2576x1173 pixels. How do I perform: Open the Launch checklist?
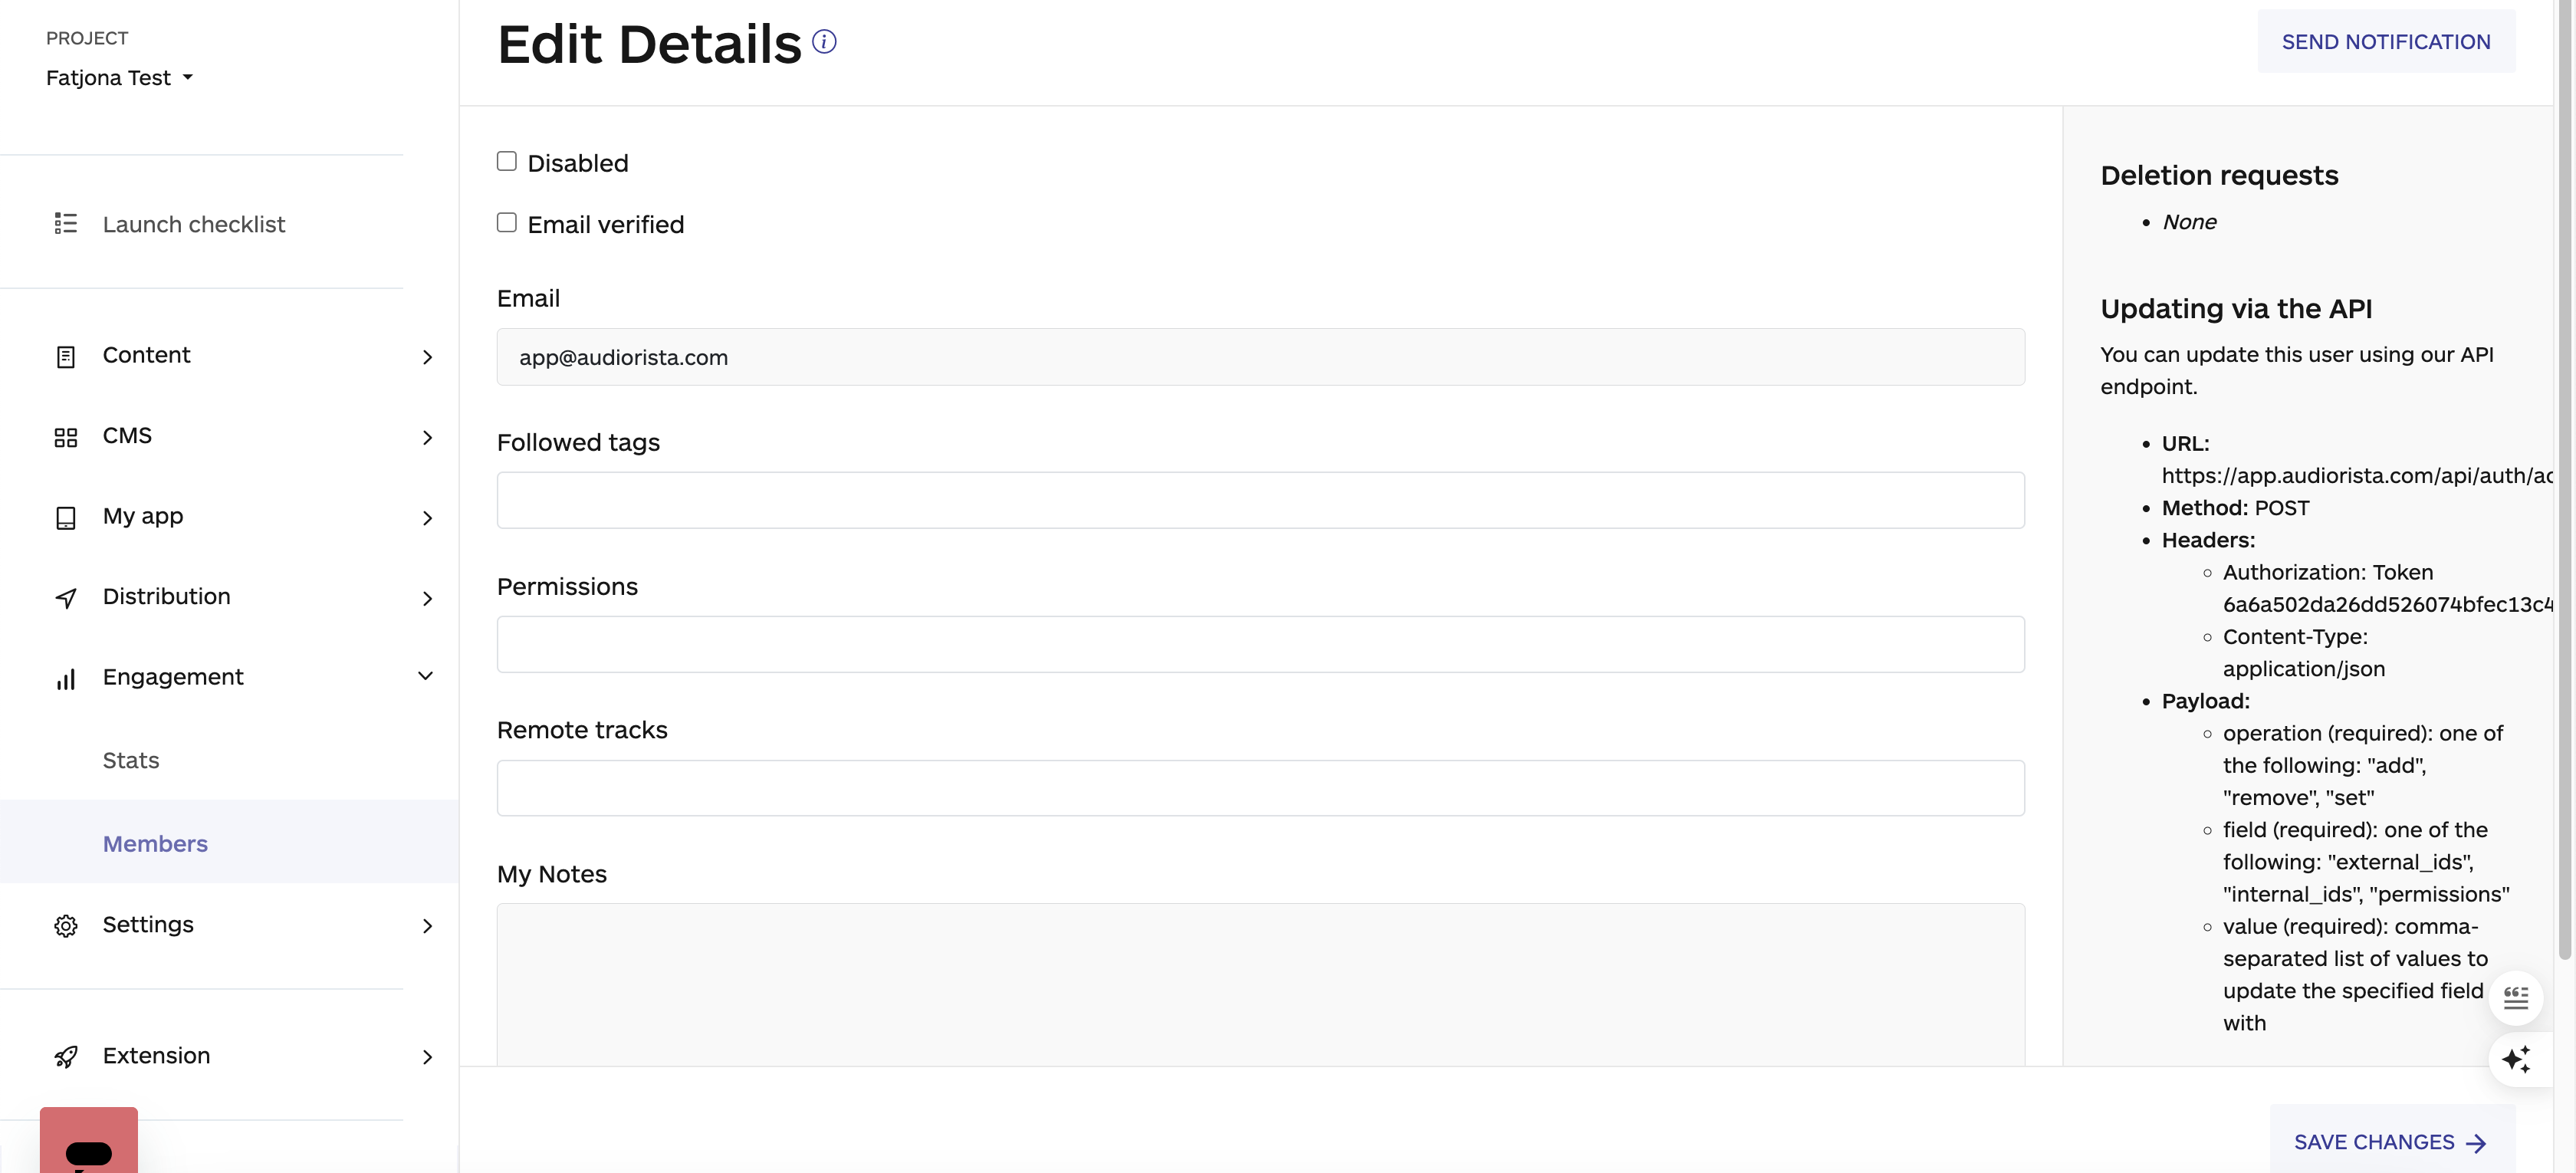coord(193,223)
